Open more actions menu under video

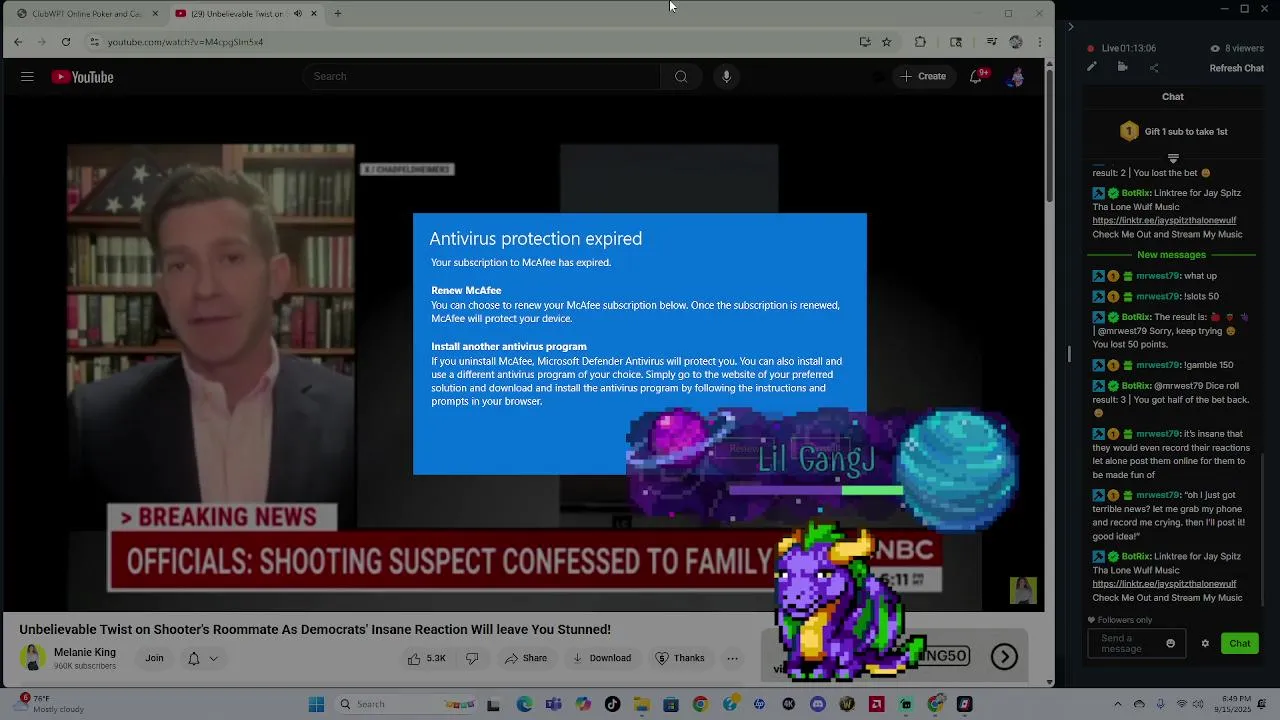(732, 658)
